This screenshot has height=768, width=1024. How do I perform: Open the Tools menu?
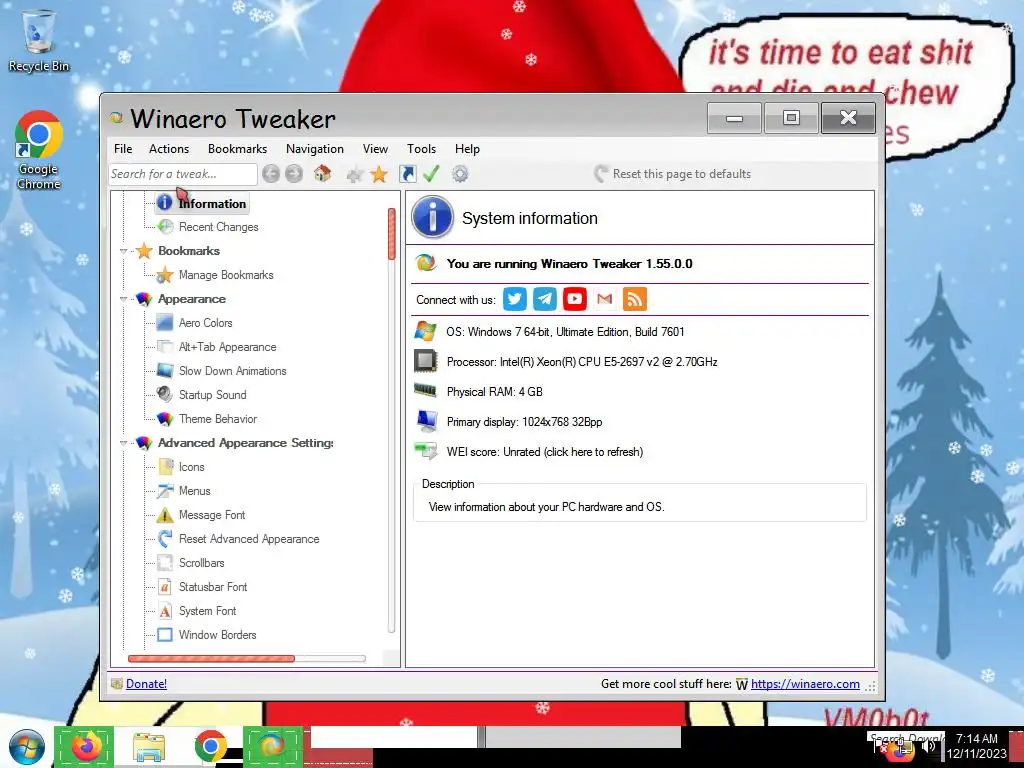pos(421,149)
